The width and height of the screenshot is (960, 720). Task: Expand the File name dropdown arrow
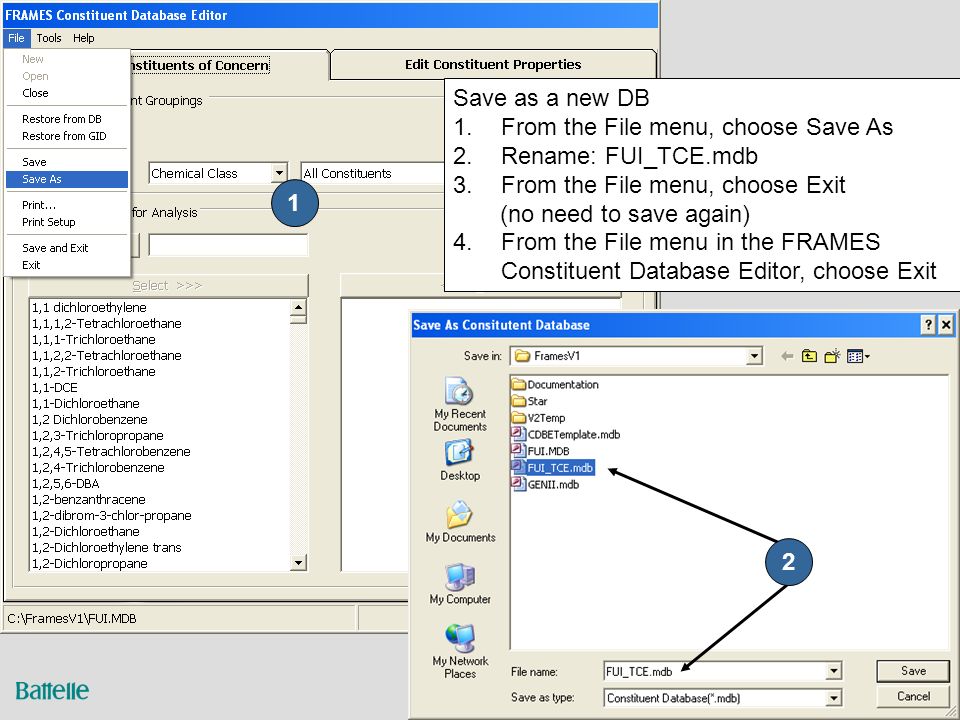833,671
